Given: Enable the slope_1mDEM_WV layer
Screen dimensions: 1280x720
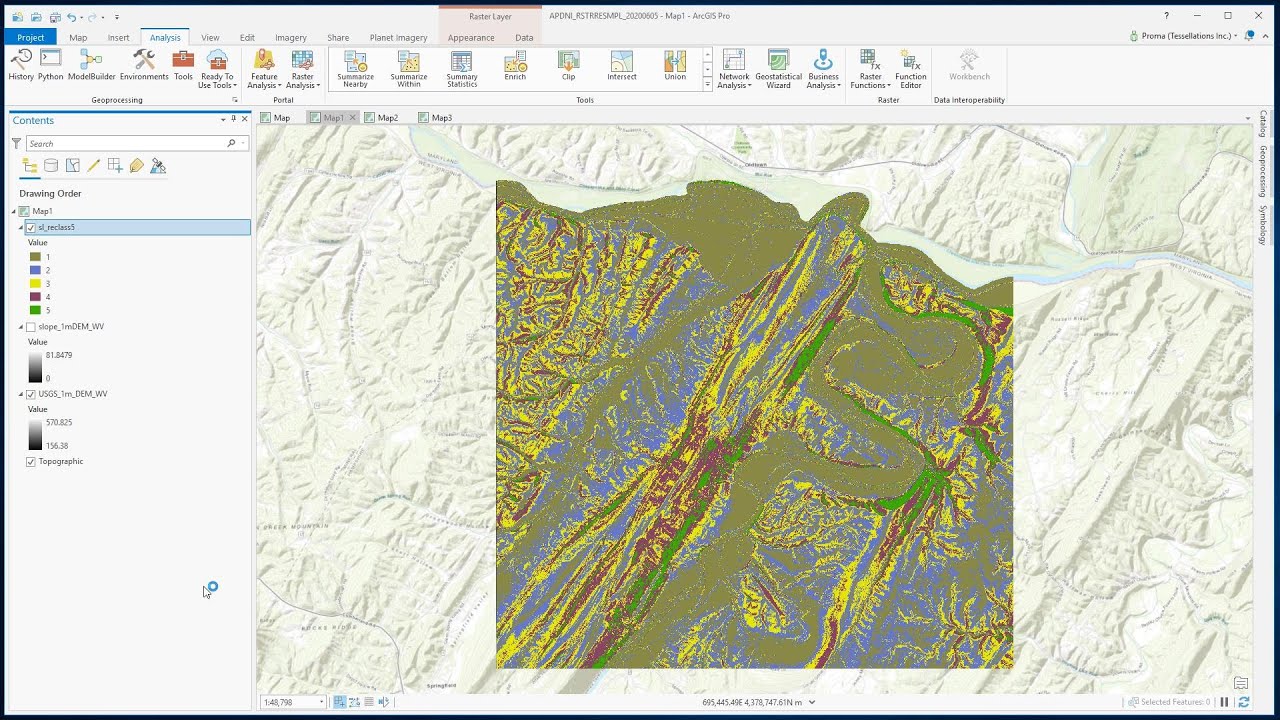Looking at the screenshot, I should (31, 327).
